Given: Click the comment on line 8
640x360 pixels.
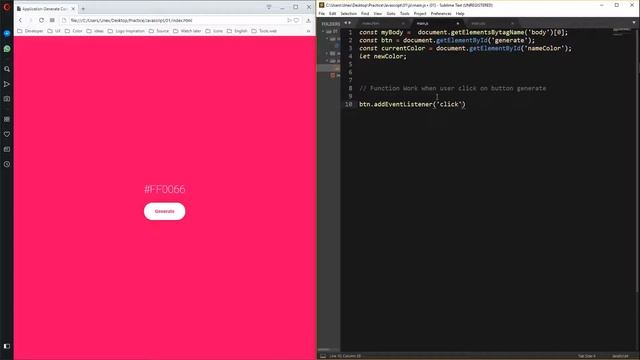Looking at the screenshot, I should (x=453, y=88).
